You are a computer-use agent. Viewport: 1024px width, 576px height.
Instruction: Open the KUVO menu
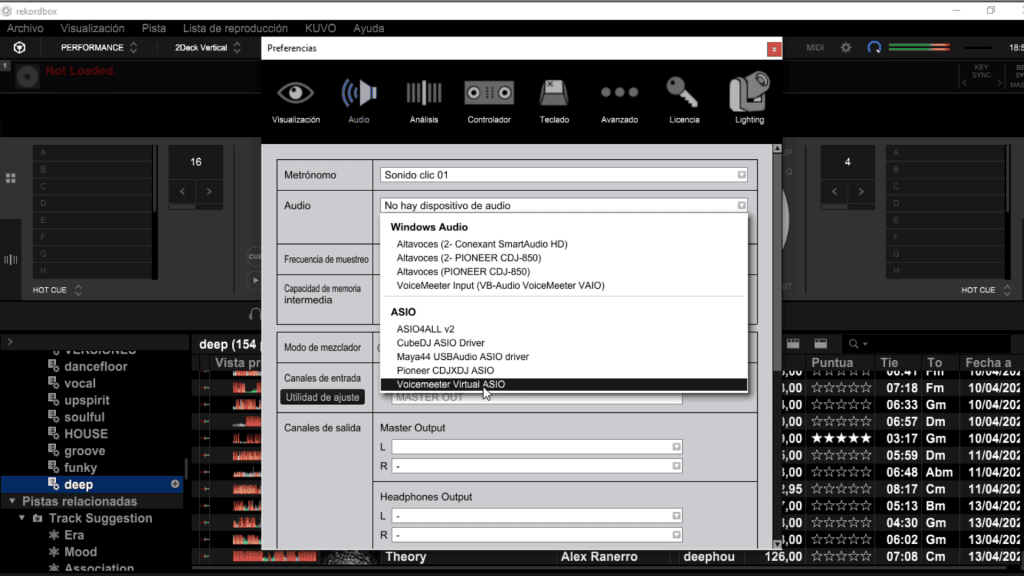coord(320,29)
